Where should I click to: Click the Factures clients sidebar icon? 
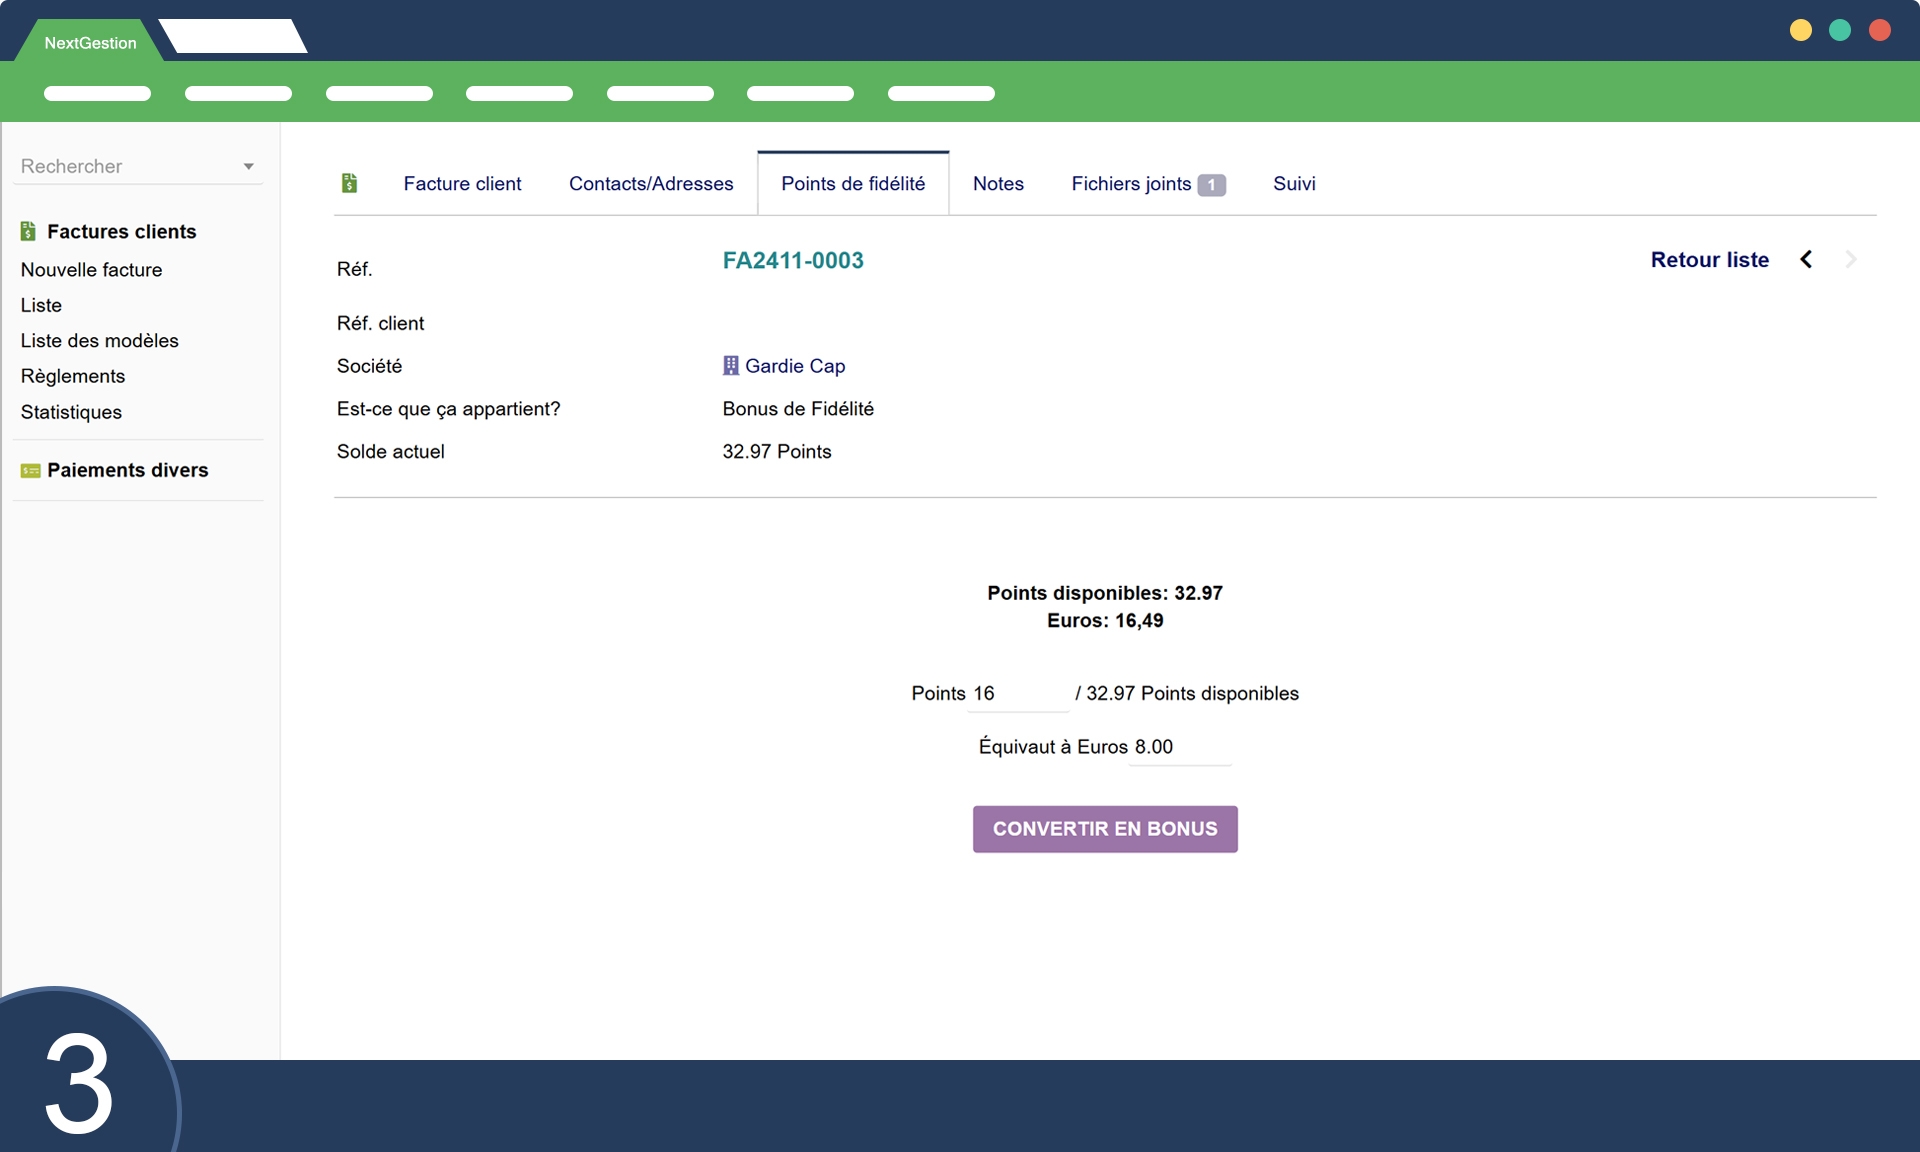click(x=29, y=232)
